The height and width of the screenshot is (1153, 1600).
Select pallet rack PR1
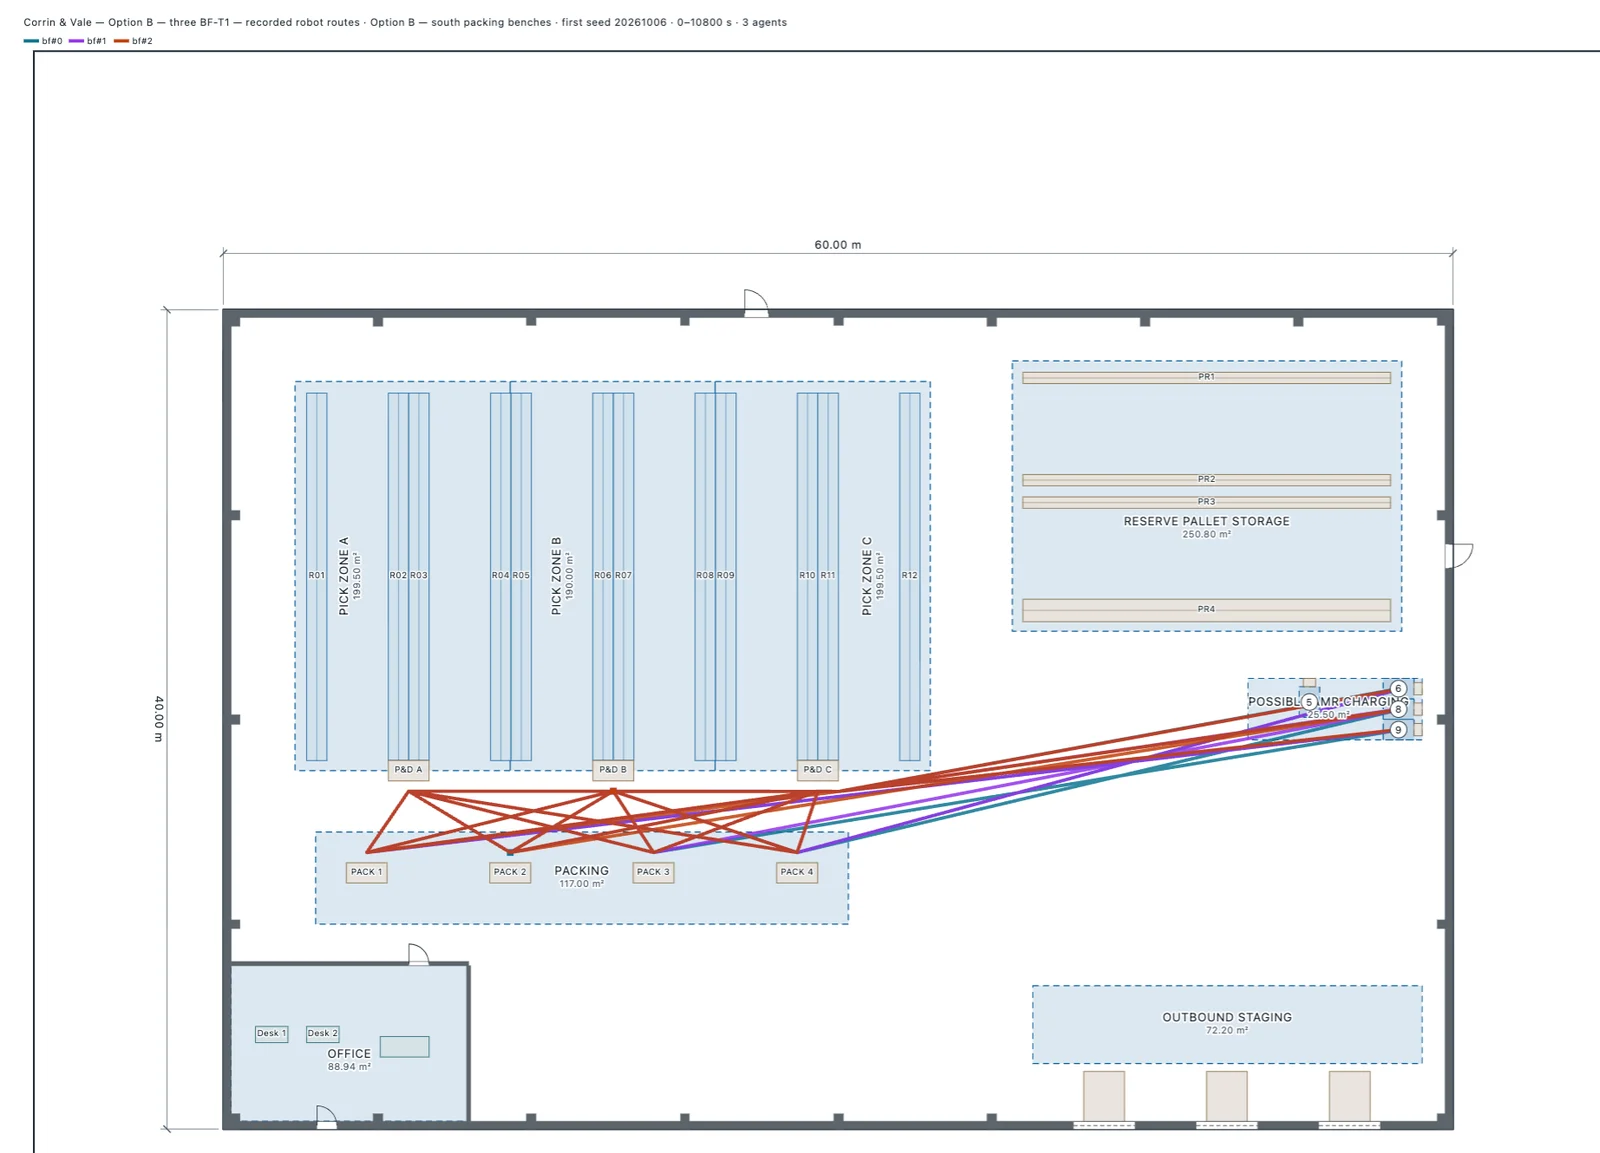(x=1206, y=378)
